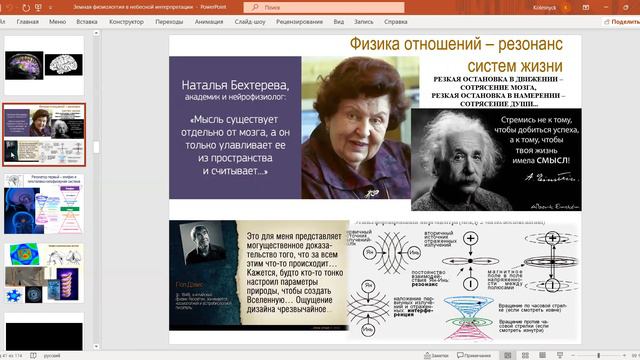The image size is (640, 360).
Task: Select the Пол Дэвис quote image
Action: 259,275
